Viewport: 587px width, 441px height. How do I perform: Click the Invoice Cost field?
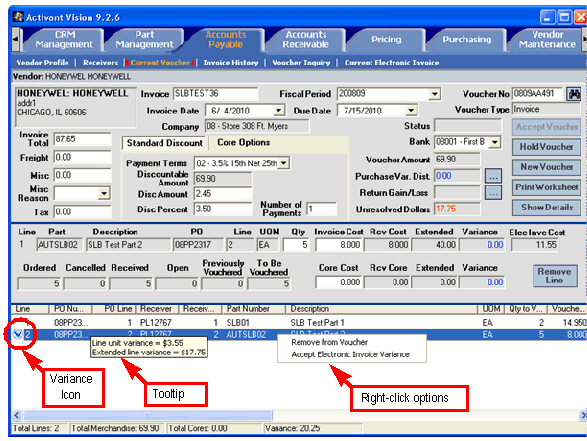[339, 245]
